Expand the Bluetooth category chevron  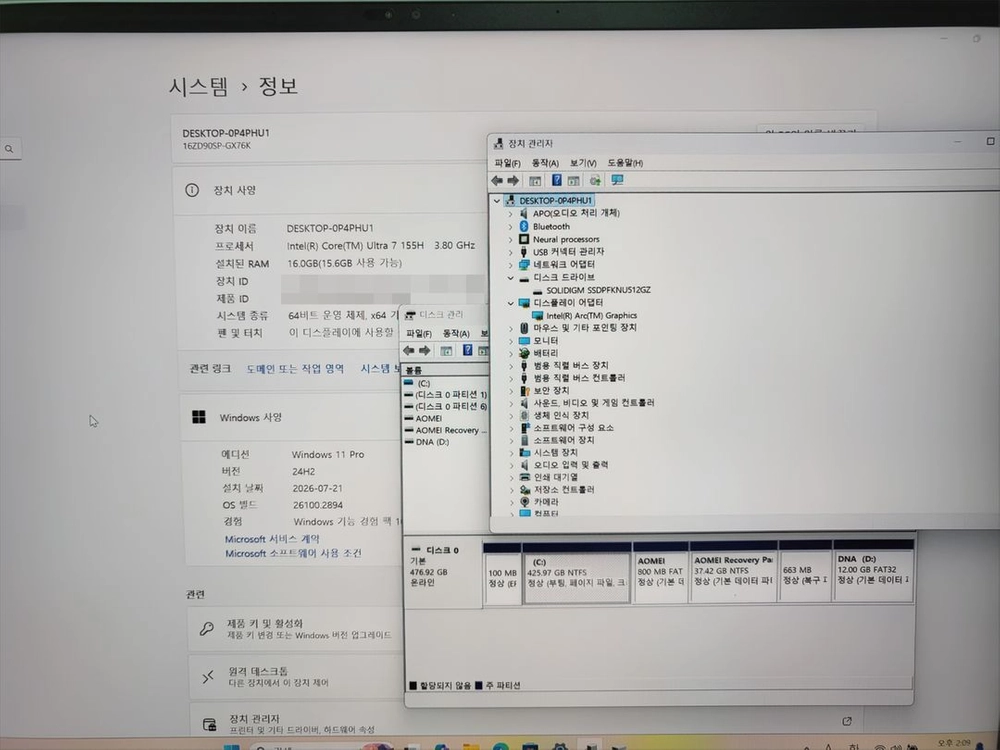click(x=510, y=226)
